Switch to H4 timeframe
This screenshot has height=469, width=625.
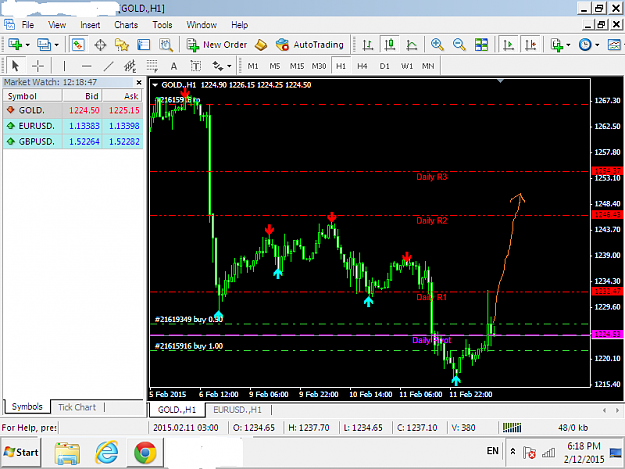point(362,66)
